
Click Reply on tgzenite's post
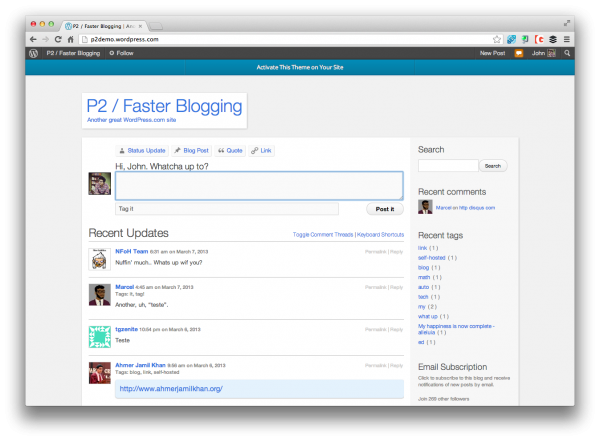pyautogui.click(x=396, y=330)
